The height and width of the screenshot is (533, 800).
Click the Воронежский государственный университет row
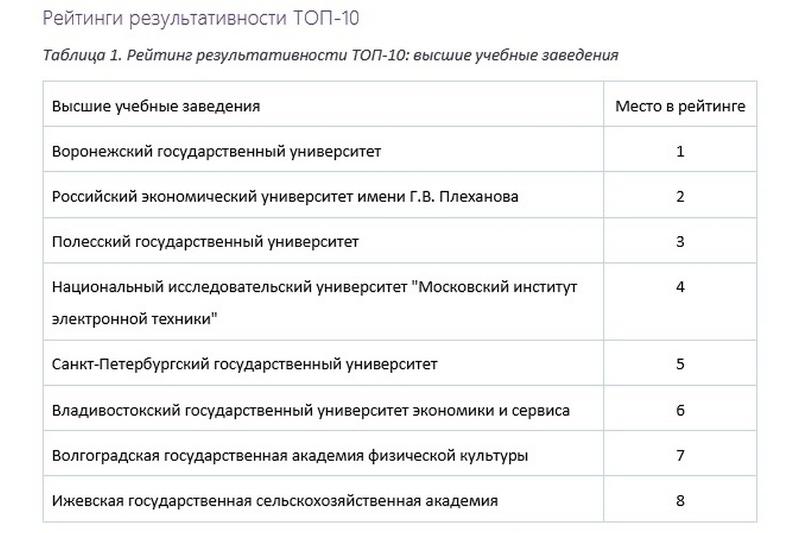click(x=217, y=152)
